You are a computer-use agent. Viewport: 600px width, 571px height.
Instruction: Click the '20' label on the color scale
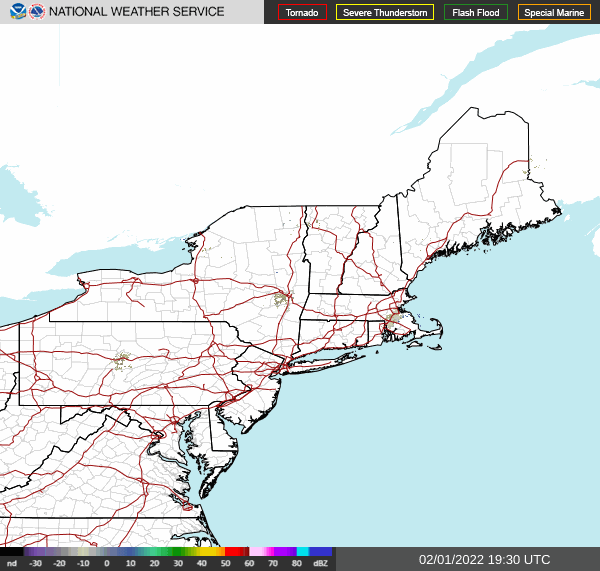pyautogui.click(x=154, y=564)
